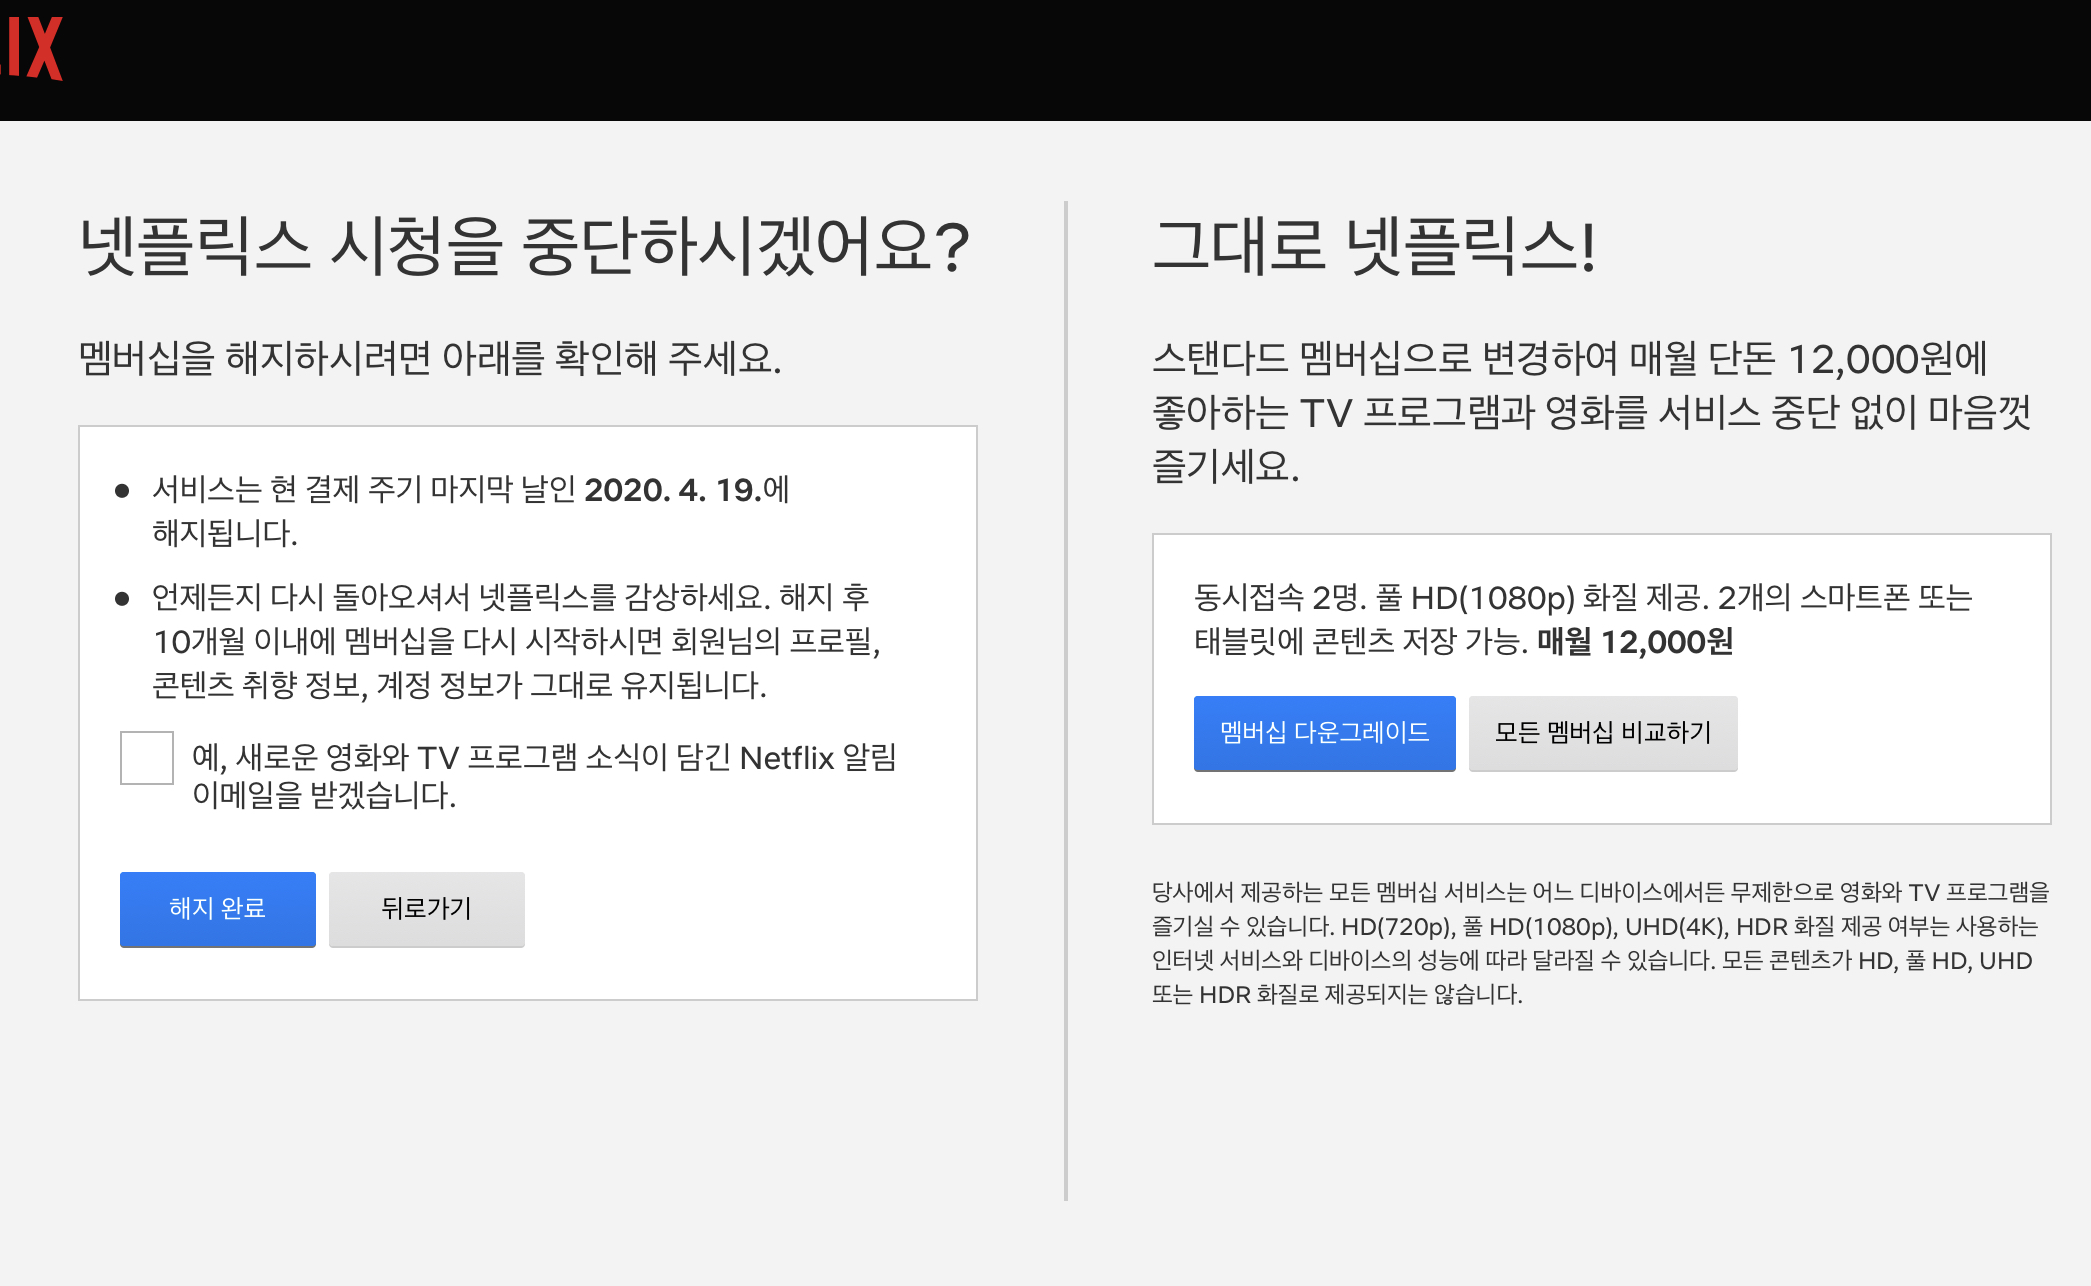Click the 뒤로가기 button

pos(427,909)
